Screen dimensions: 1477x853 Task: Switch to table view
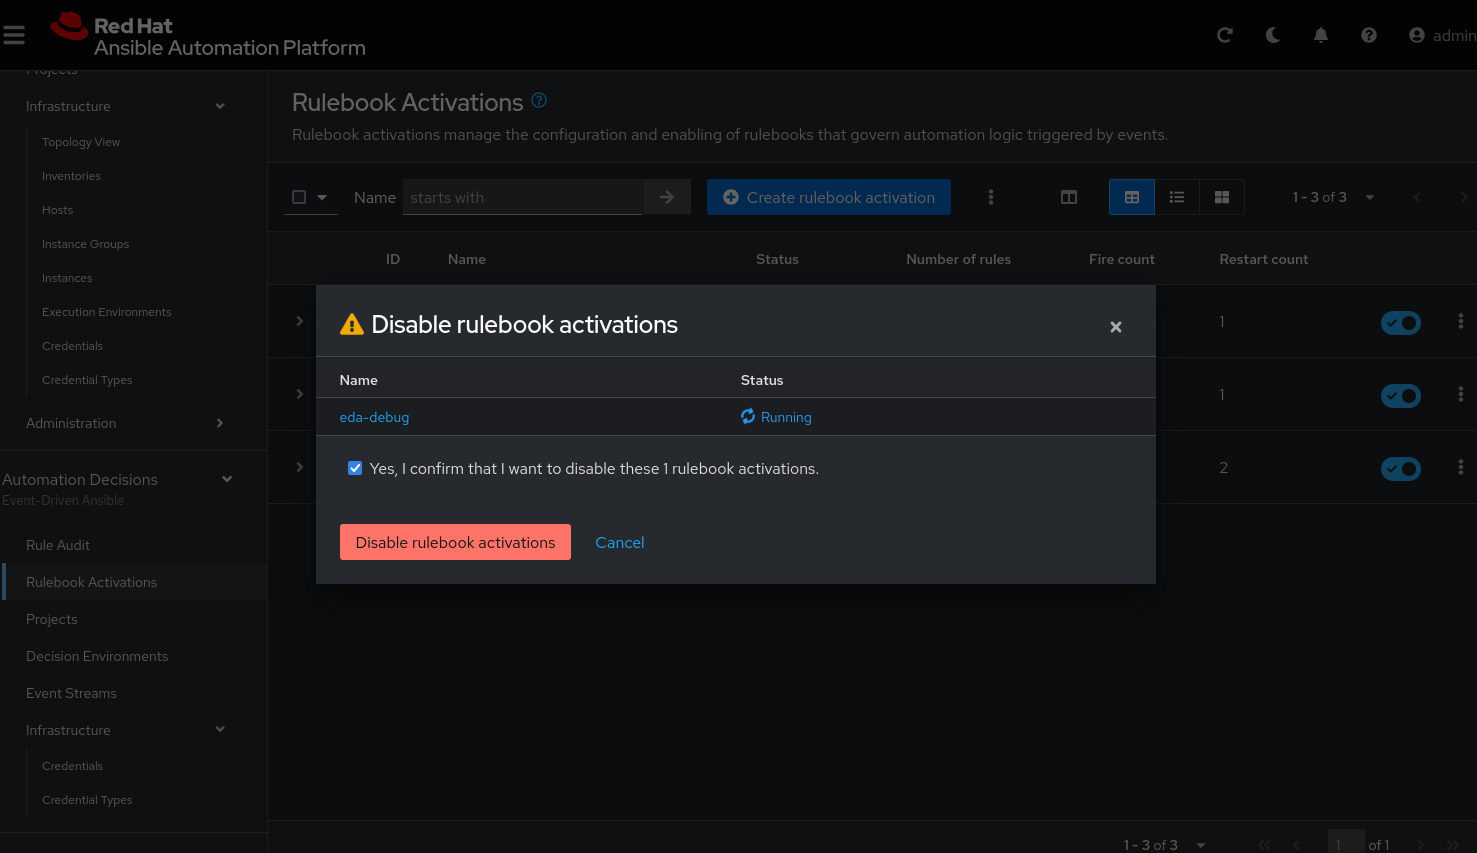(x=1132, y=197)
